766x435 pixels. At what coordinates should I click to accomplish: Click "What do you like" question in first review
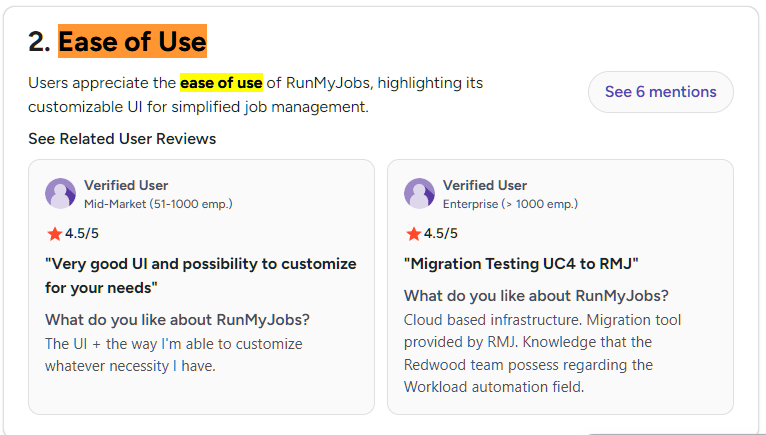(x=177, y=320)
